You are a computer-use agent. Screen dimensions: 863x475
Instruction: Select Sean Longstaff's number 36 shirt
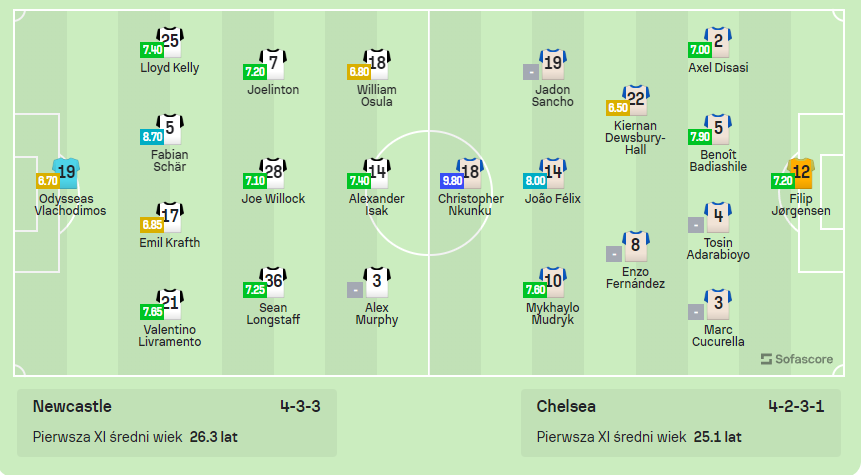pos(273,281)
